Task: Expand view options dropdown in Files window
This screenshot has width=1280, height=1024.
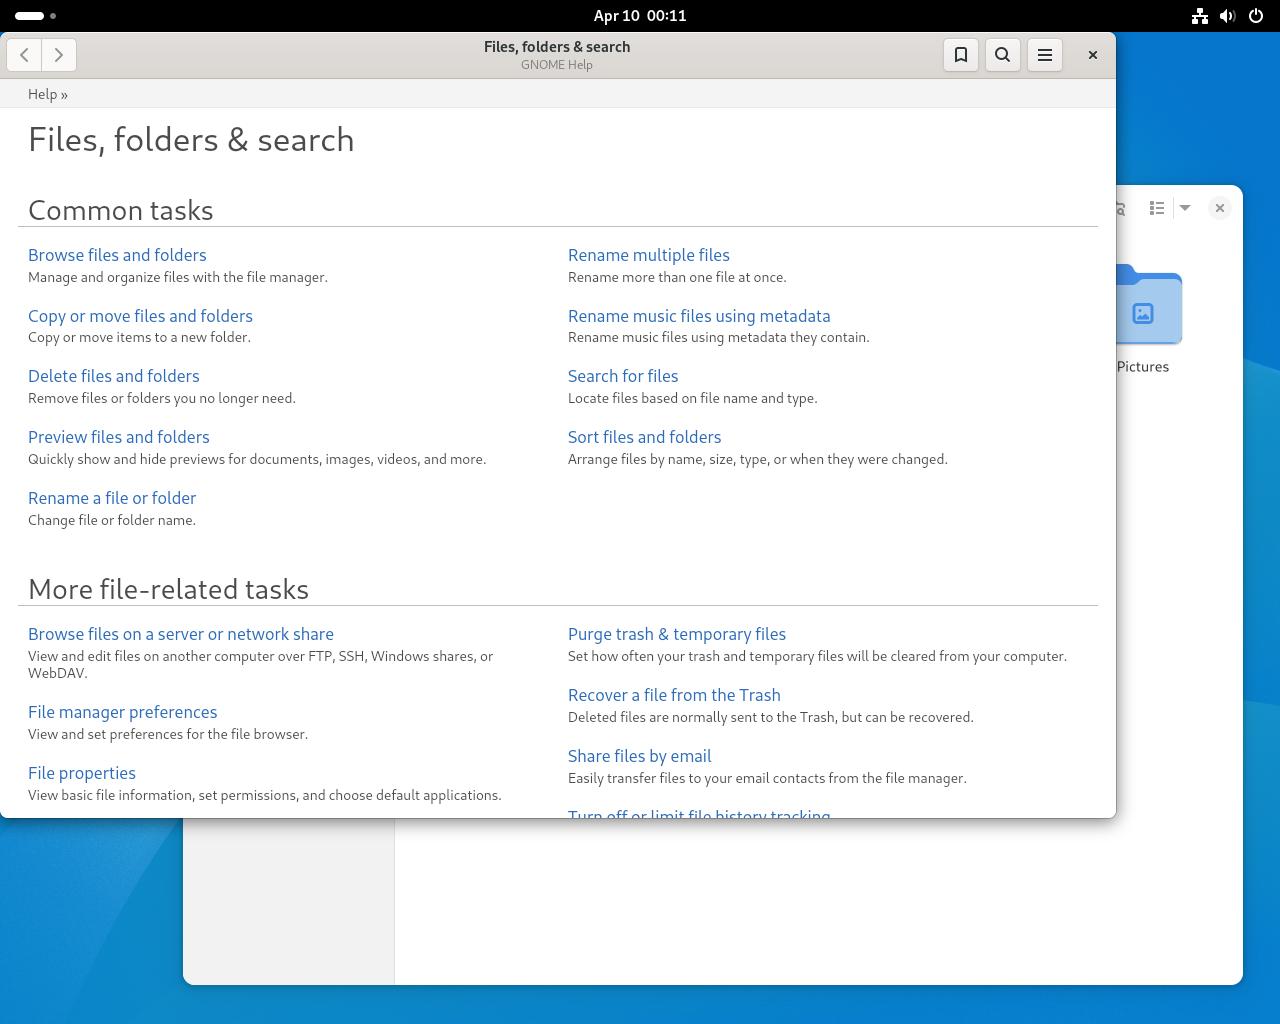Action: (x=1185, y=208)
